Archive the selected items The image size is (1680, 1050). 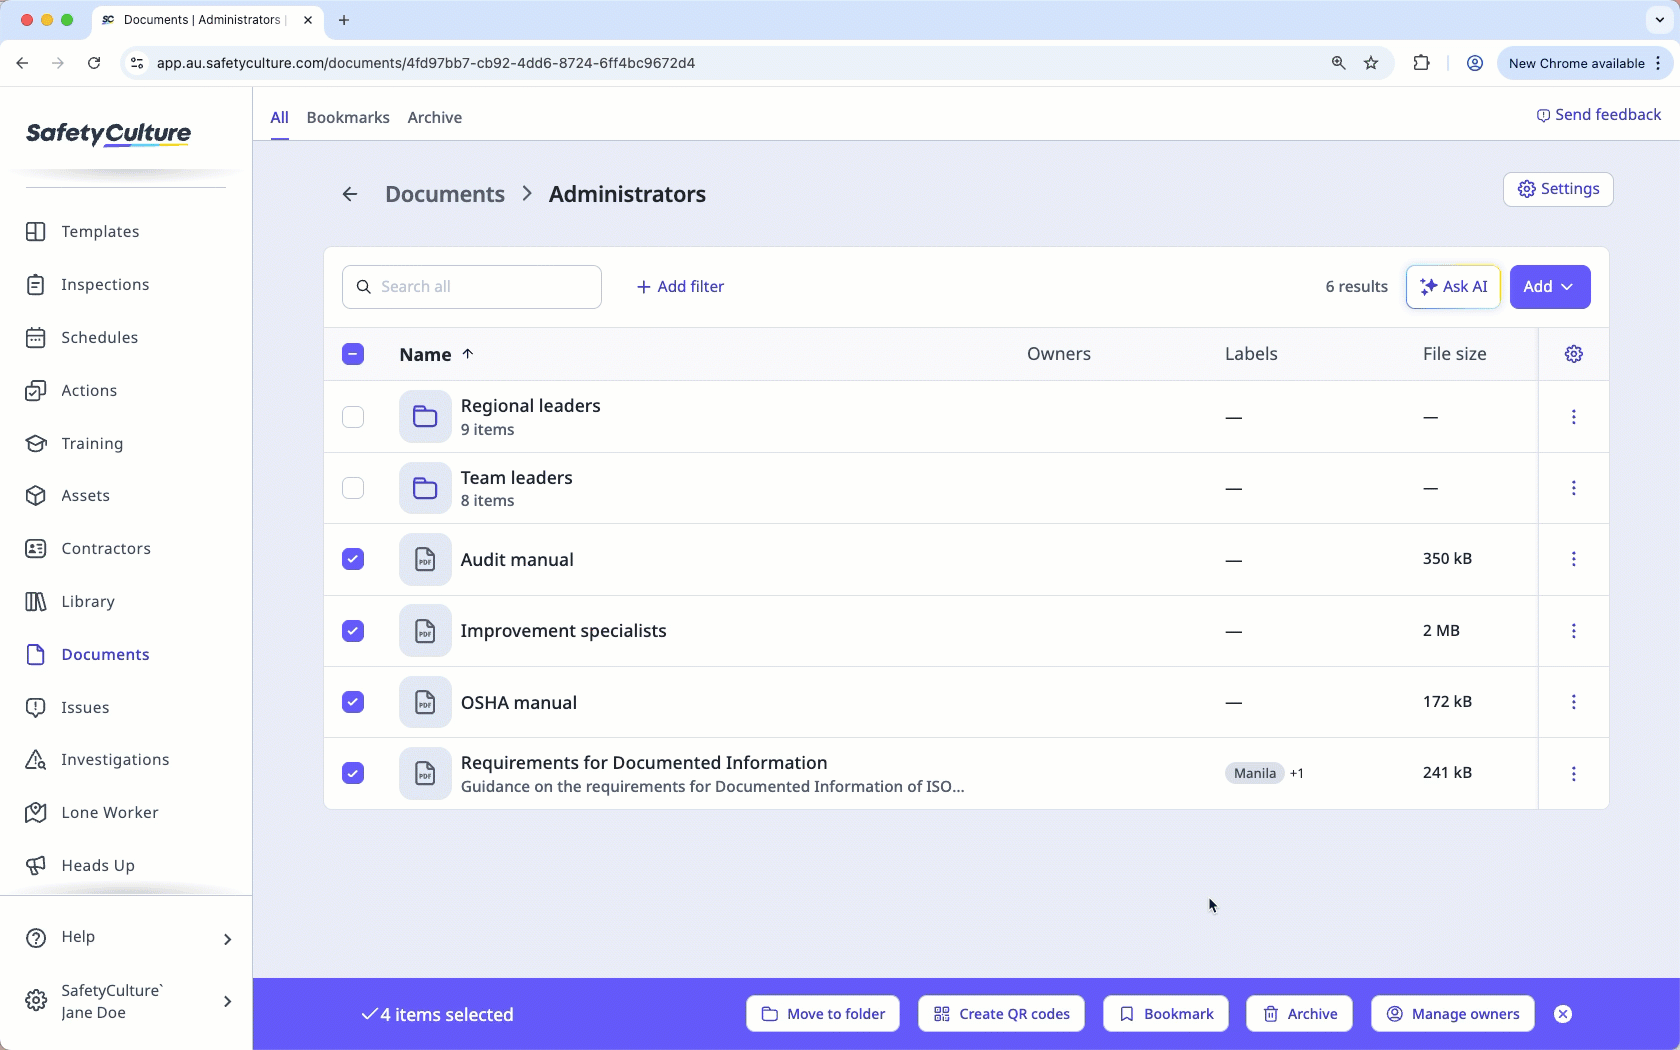1299,1014
